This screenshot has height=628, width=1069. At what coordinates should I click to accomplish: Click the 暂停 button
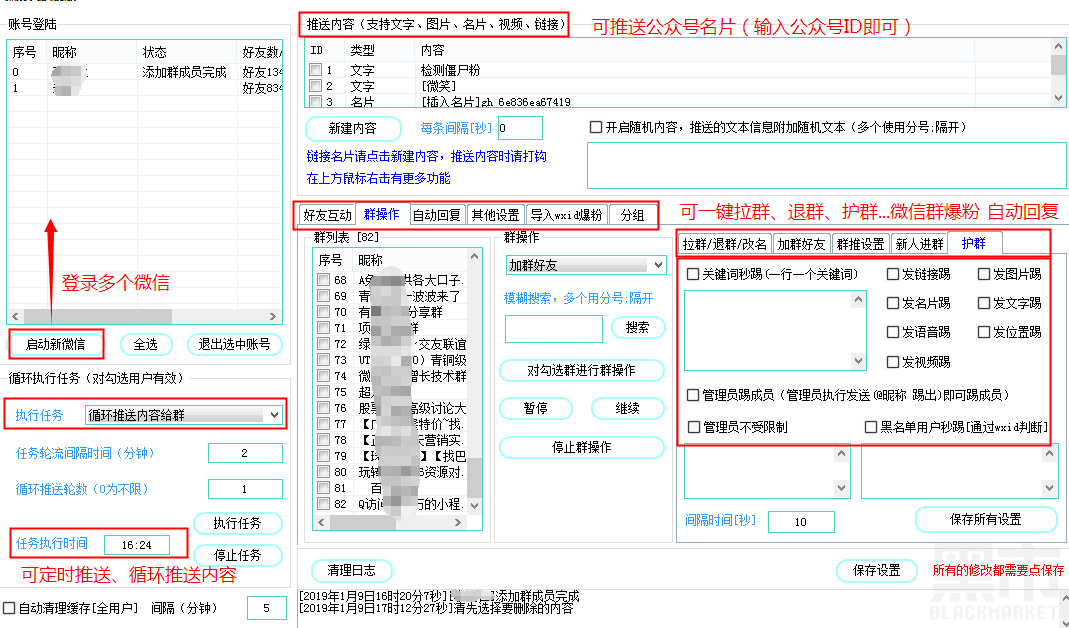tap(536, 408)
